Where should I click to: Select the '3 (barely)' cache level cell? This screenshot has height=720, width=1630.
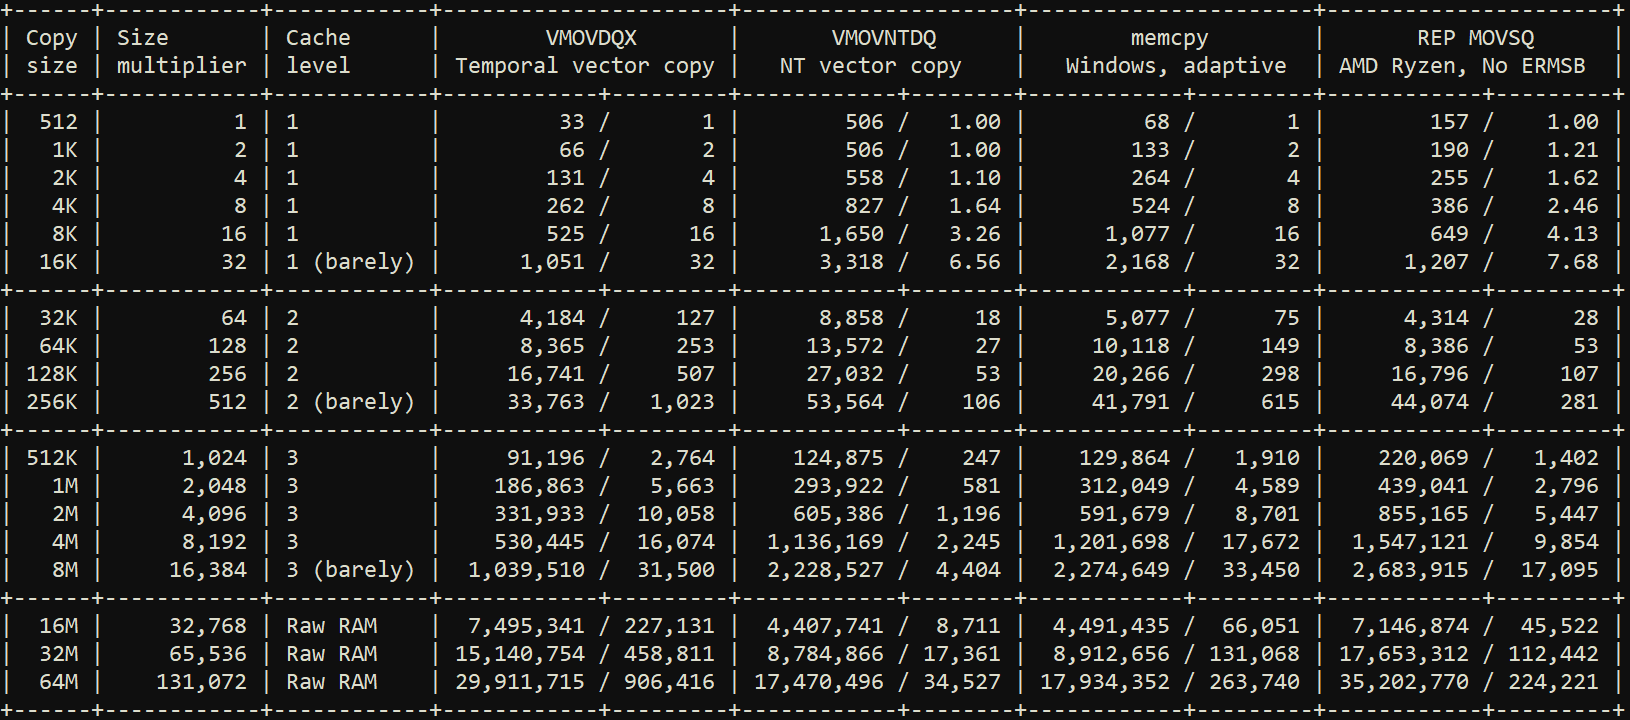point(350,570)
